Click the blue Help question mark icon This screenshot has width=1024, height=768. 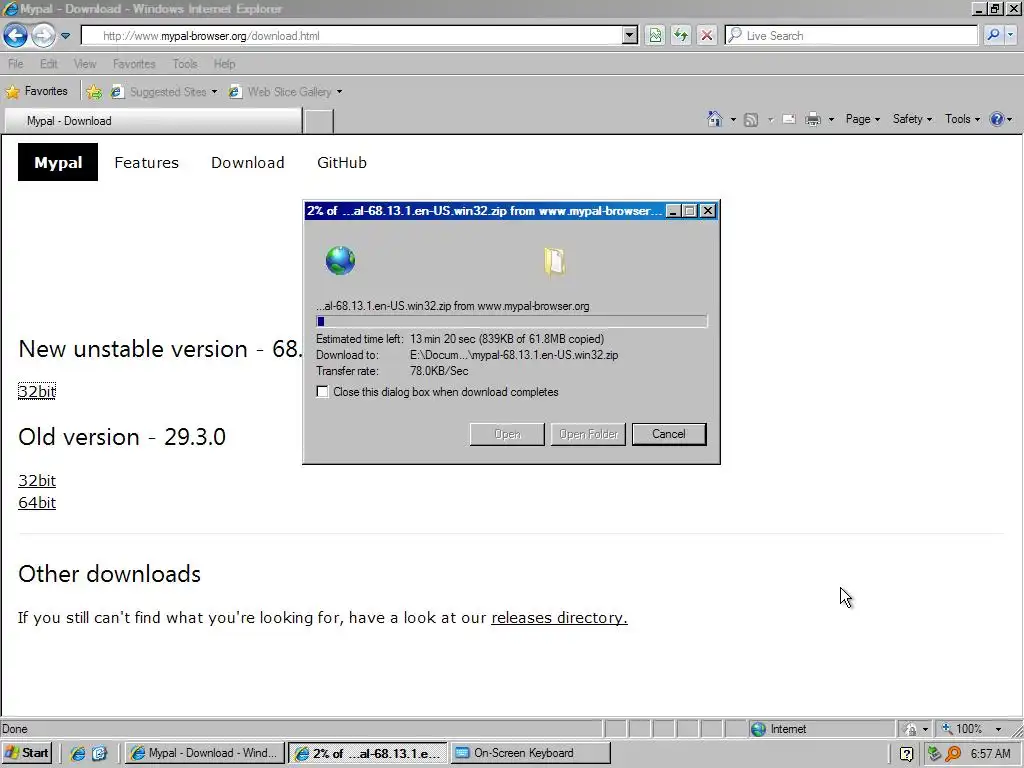(x=997, y=119)
